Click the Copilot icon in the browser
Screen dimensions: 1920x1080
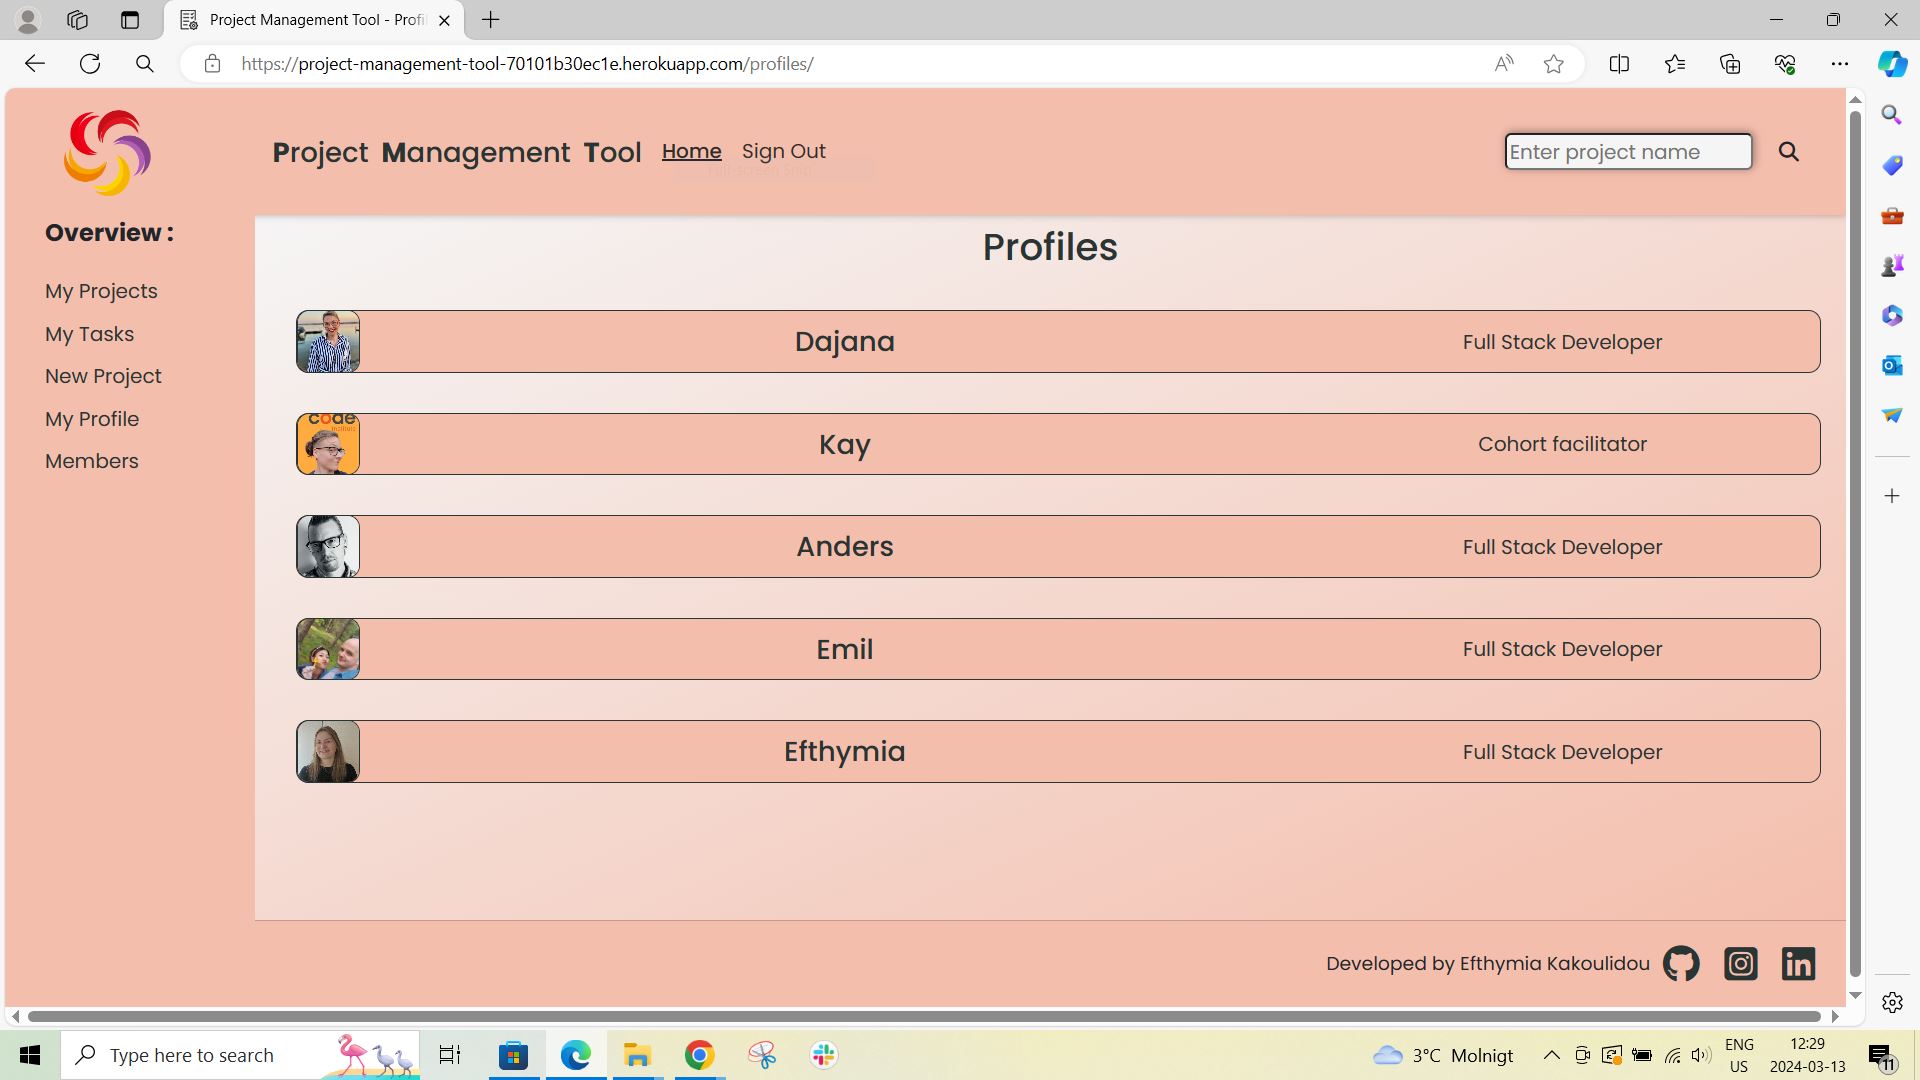(x=1891, y=63)
